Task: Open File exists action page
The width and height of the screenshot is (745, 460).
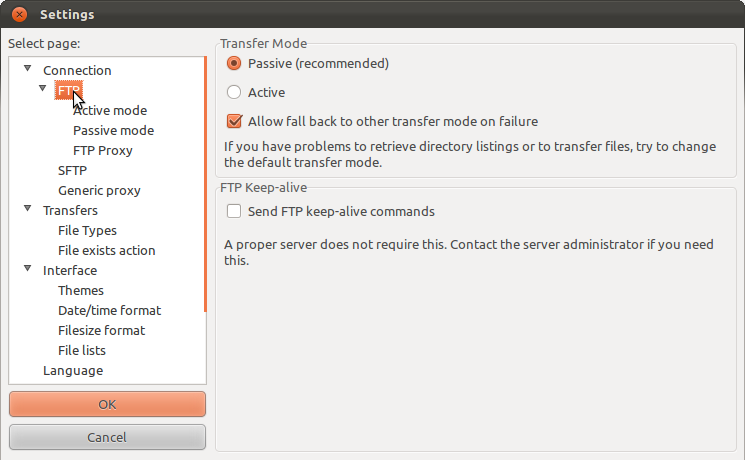Action: (106, 250)
